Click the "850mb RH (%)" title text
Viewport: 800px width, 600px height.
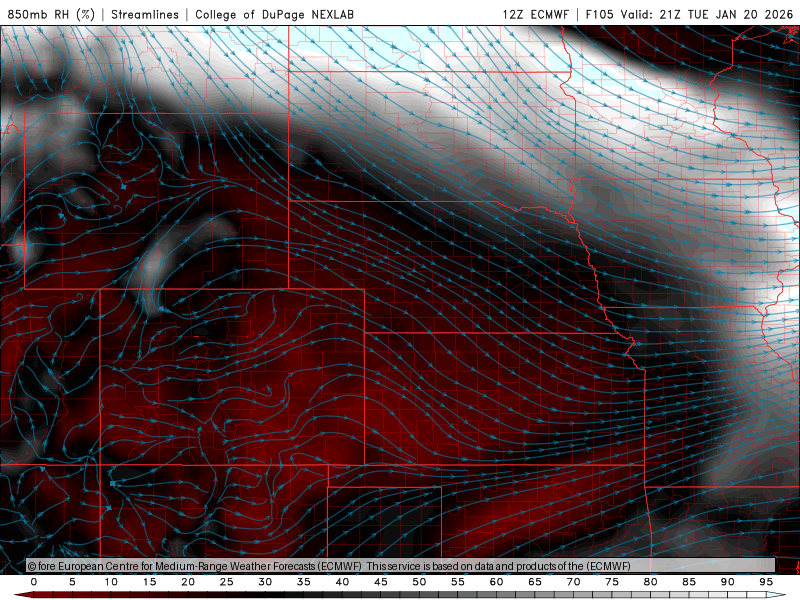(x=51, y=14)
